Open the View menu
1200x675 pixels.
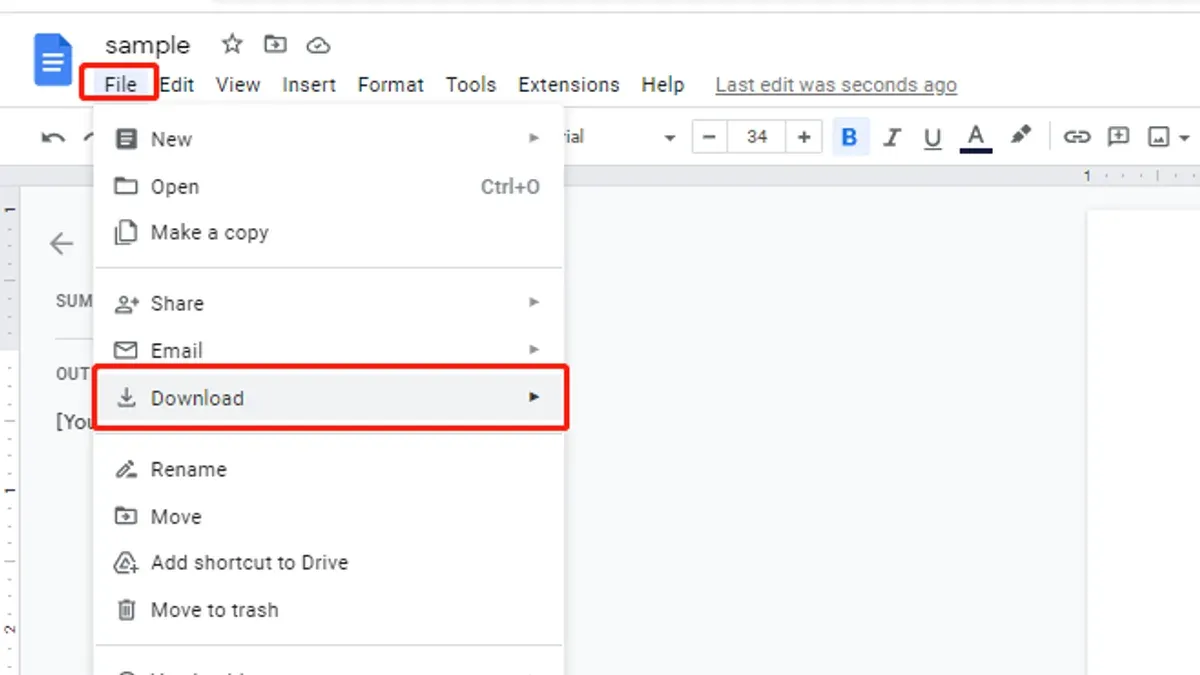pyautogui.click(x=238, y=84)
